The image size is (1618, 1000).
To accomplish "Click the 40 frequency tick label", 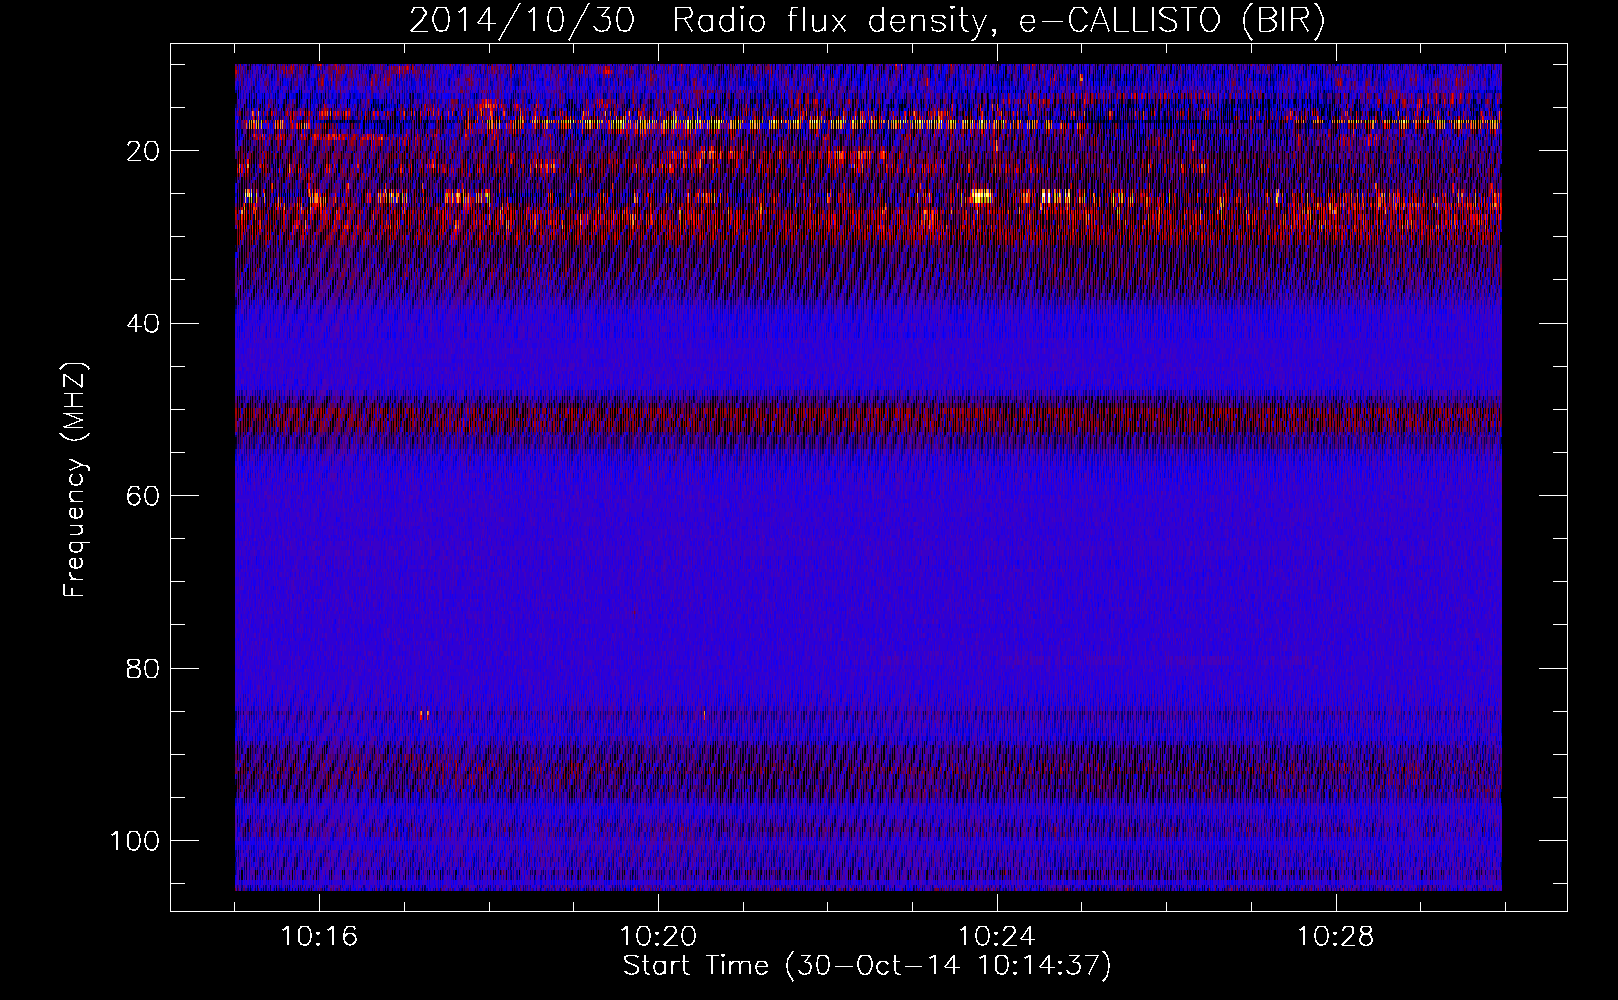I will click(x=143, y=324).
